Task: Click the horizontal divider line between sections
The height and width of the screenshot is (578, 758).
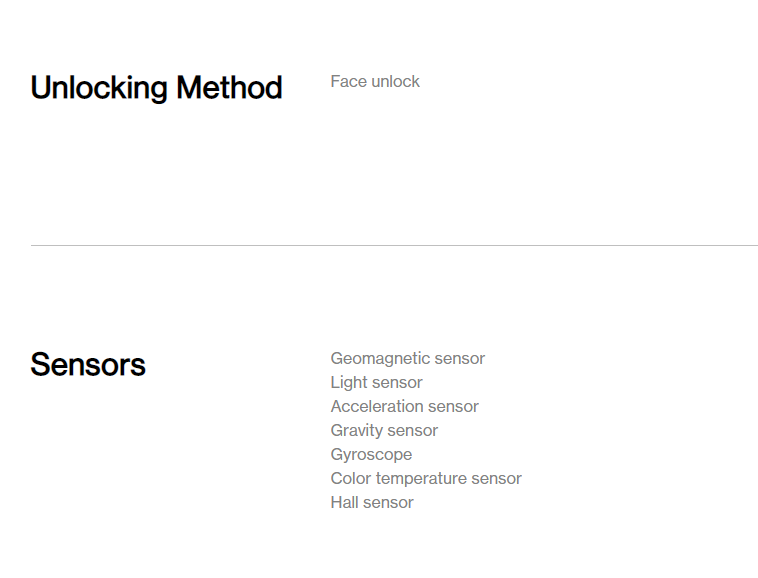Action: coord(394,245)
